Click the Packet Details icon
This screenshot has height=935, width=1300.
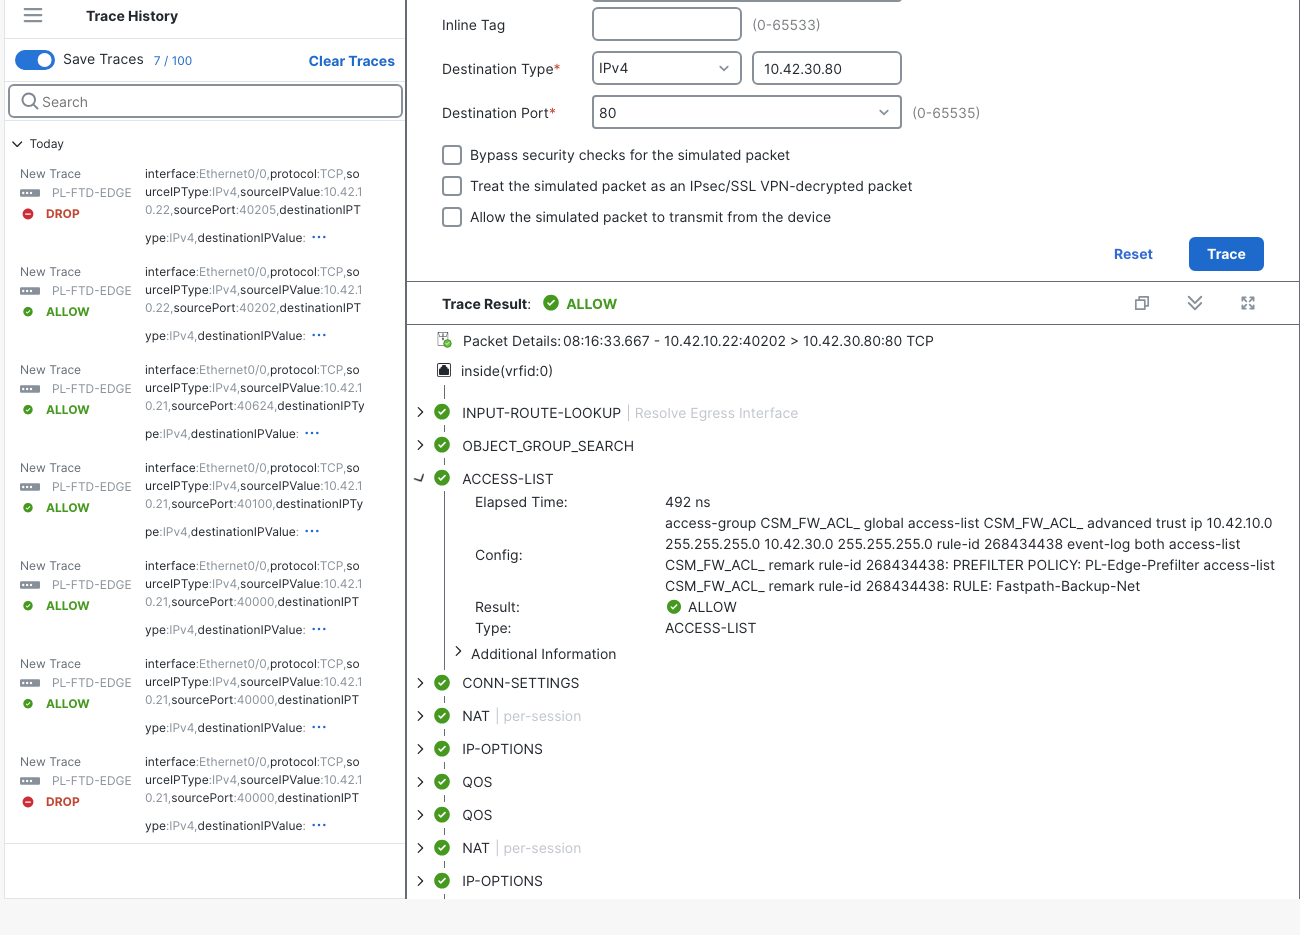[x=445, y=341]
